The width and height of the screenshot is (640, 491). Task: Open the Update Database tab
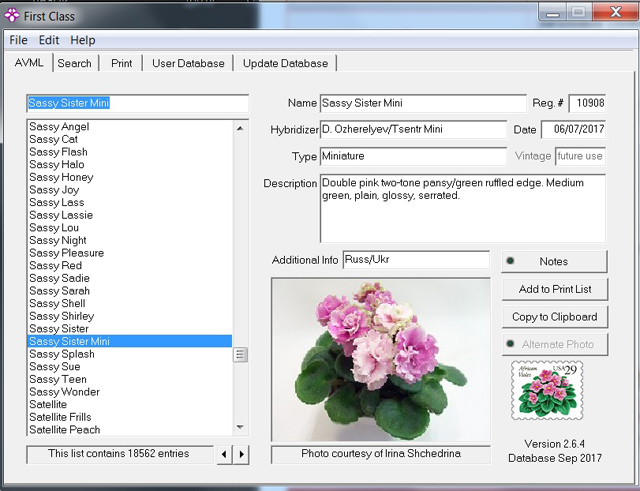[286, 63]
